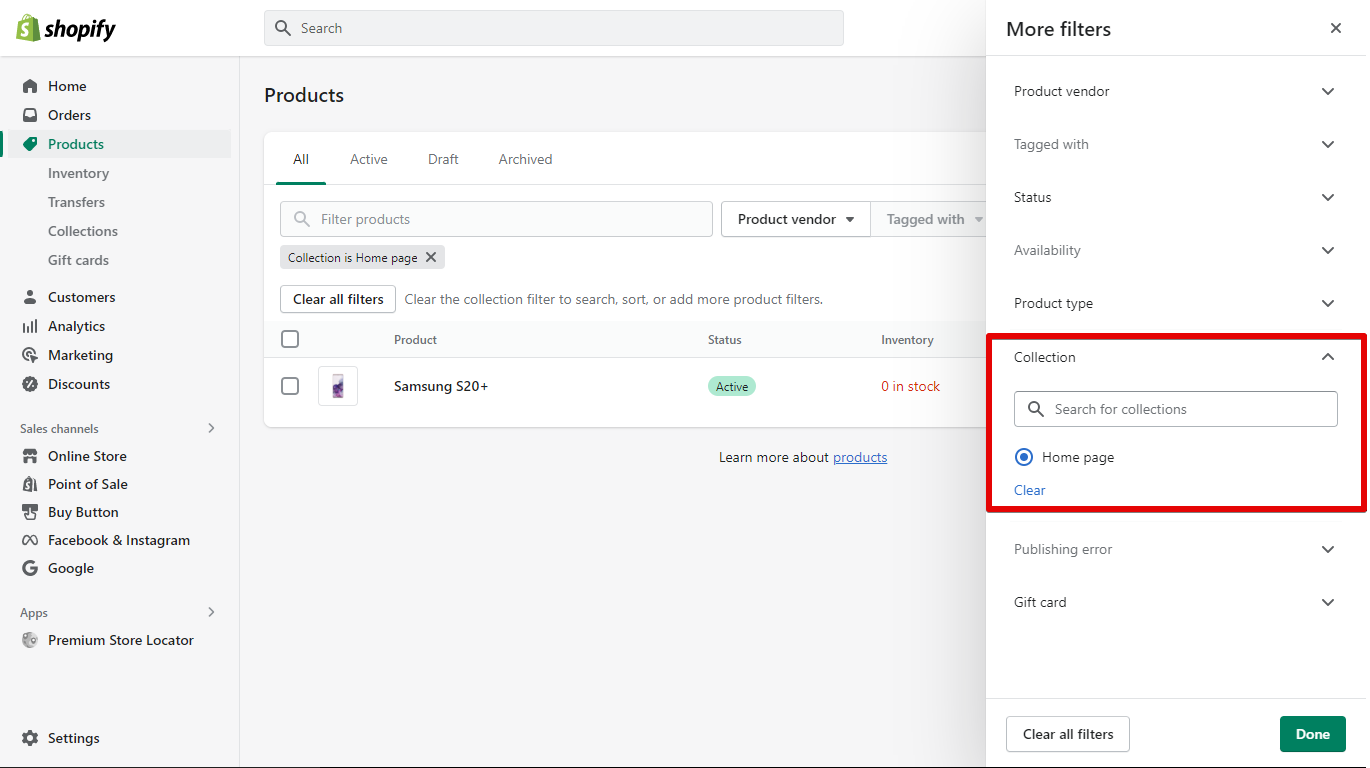Click the Orders inbox icon
Viewport: 1370px width, 768px height.
[x=30, y=115]
